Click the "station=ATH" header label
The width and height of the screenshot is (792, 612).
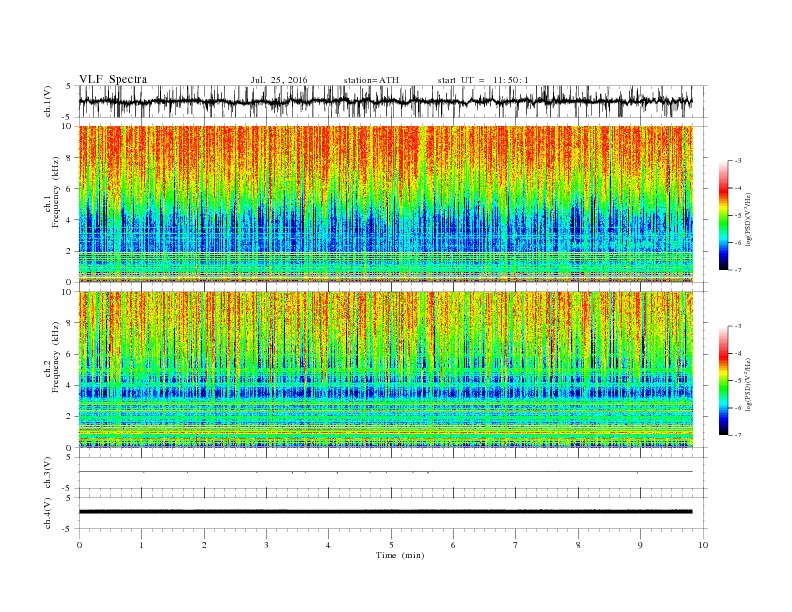point(371,80)
